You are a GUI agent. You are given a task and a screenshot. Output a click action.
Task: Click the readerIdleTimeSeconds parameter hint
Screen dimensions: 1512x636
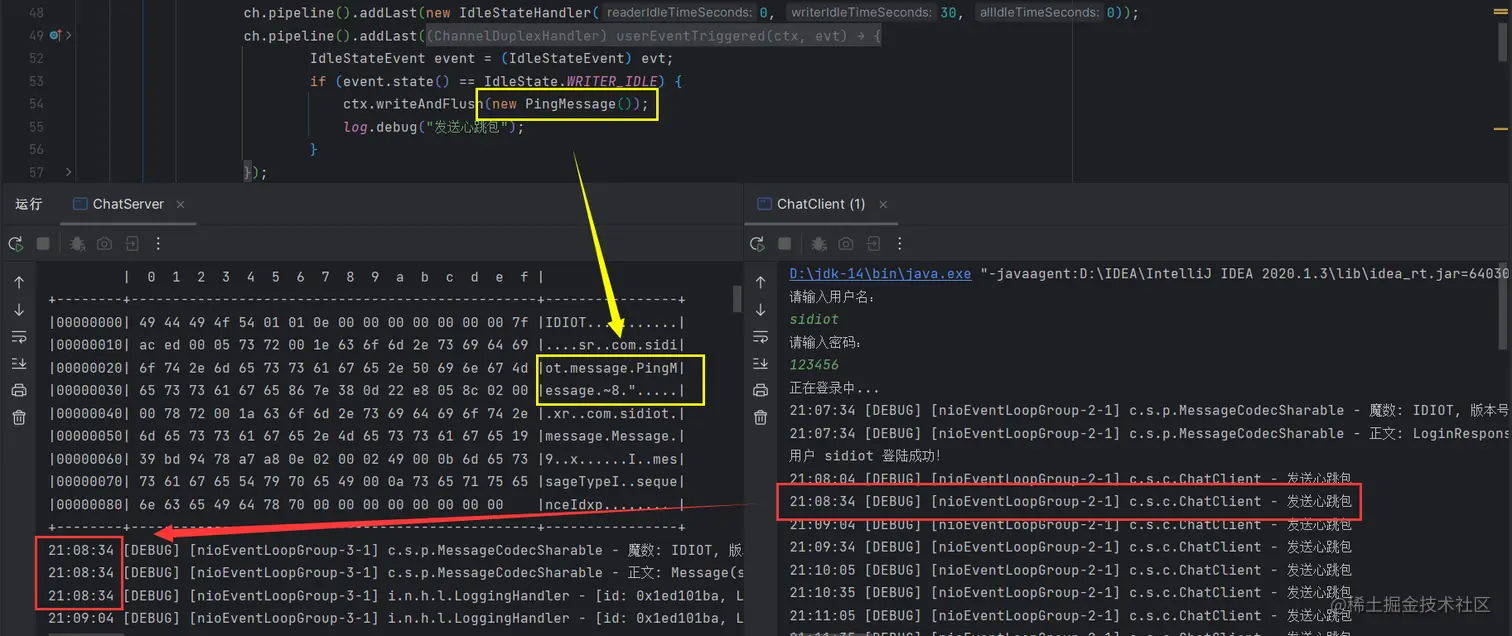(x=678, y=13)
